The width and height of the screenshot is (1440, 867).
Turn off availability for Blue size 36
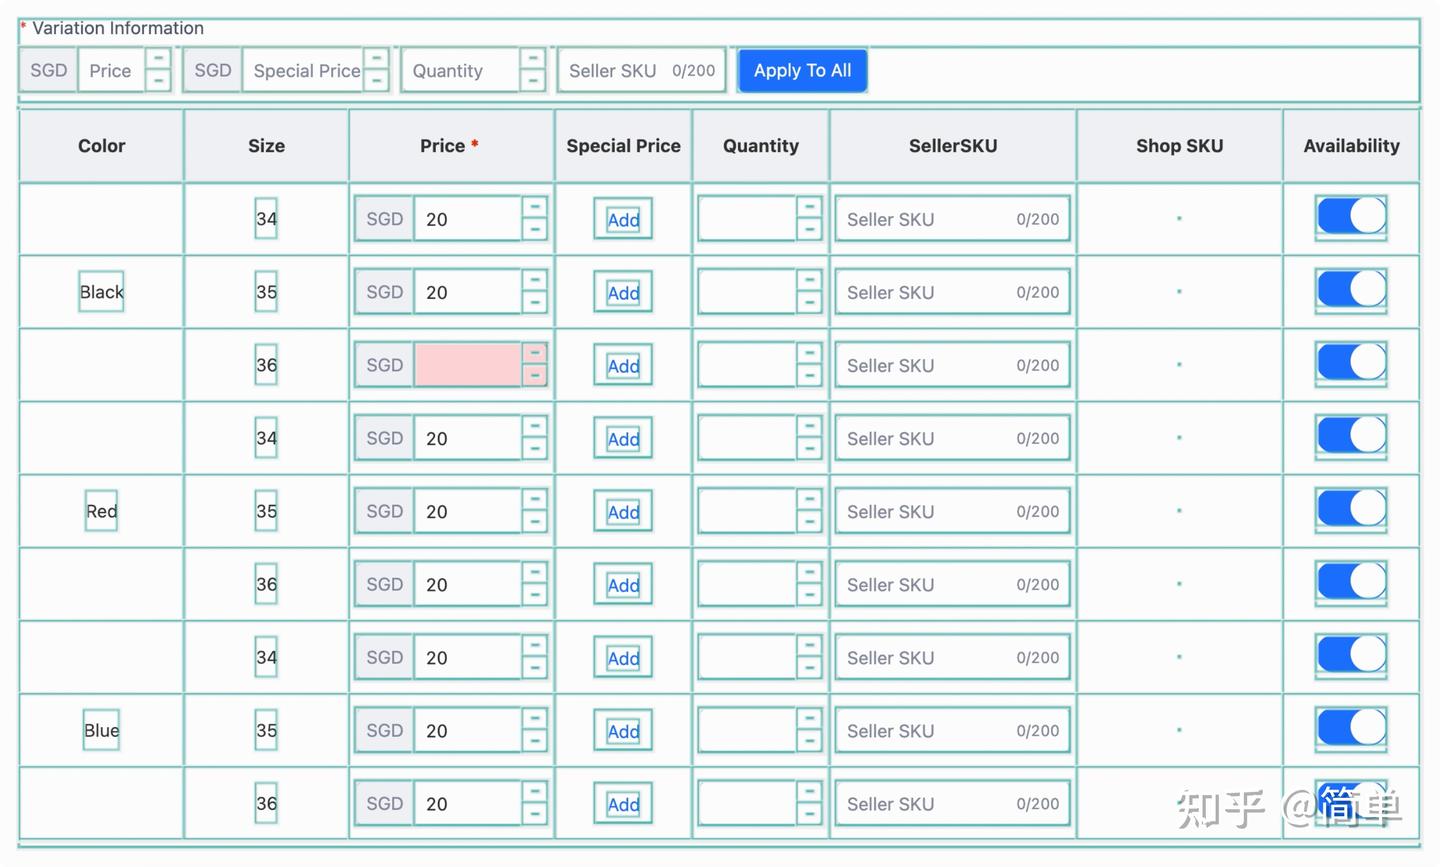click(x=1351, y=800)
